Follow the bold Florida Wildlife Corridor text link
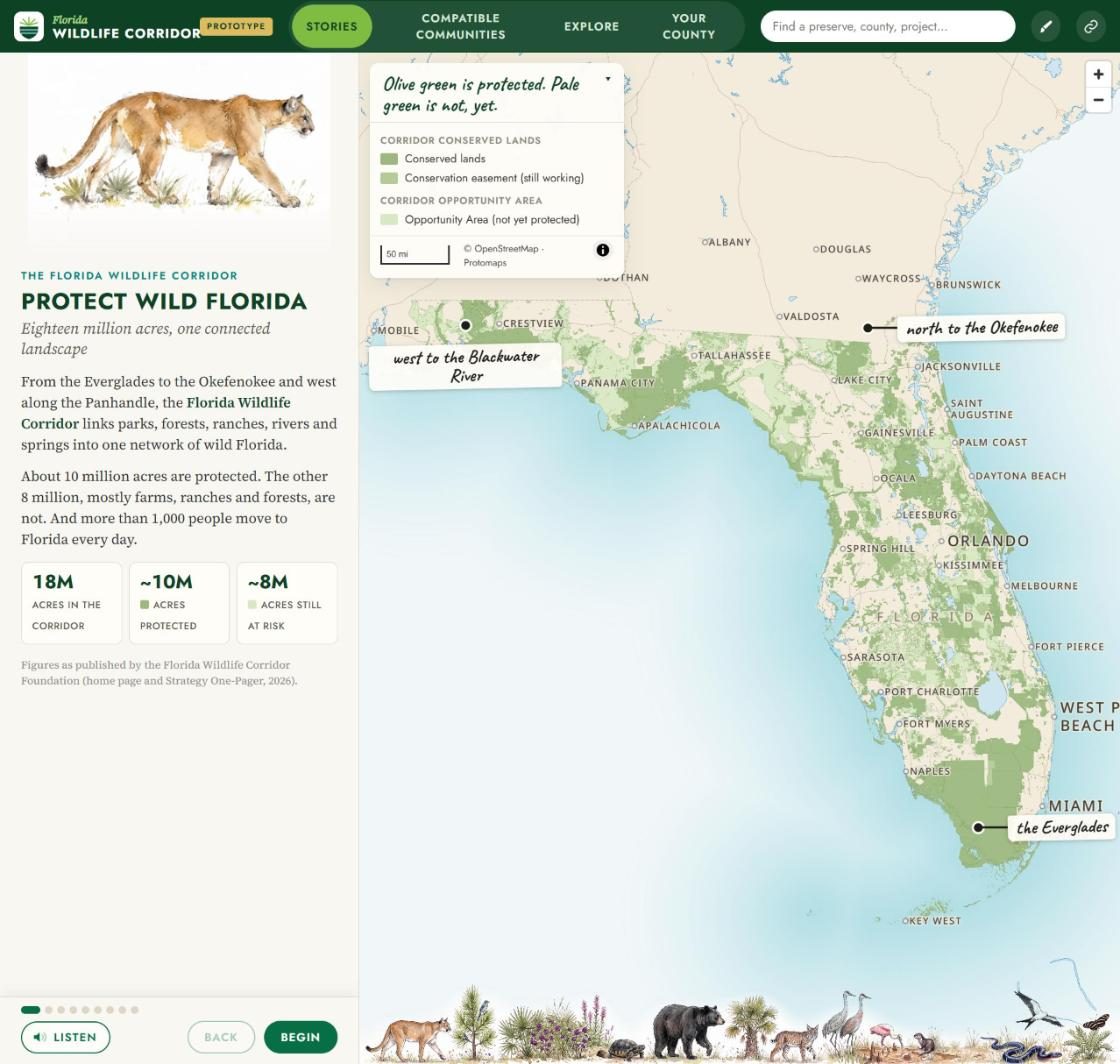 point(156,413)
